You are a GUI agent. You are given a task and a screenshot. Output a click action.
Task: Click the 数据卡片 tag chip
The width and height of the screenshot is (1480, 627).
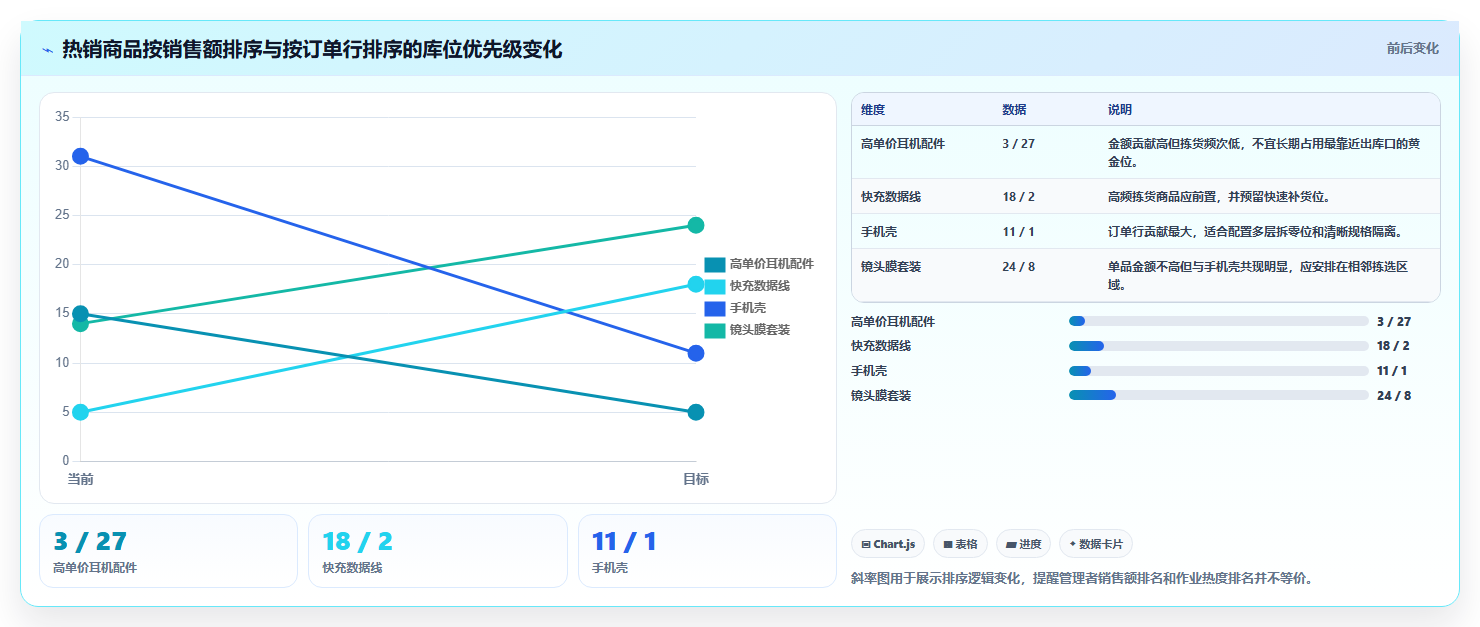(1096, 544)
